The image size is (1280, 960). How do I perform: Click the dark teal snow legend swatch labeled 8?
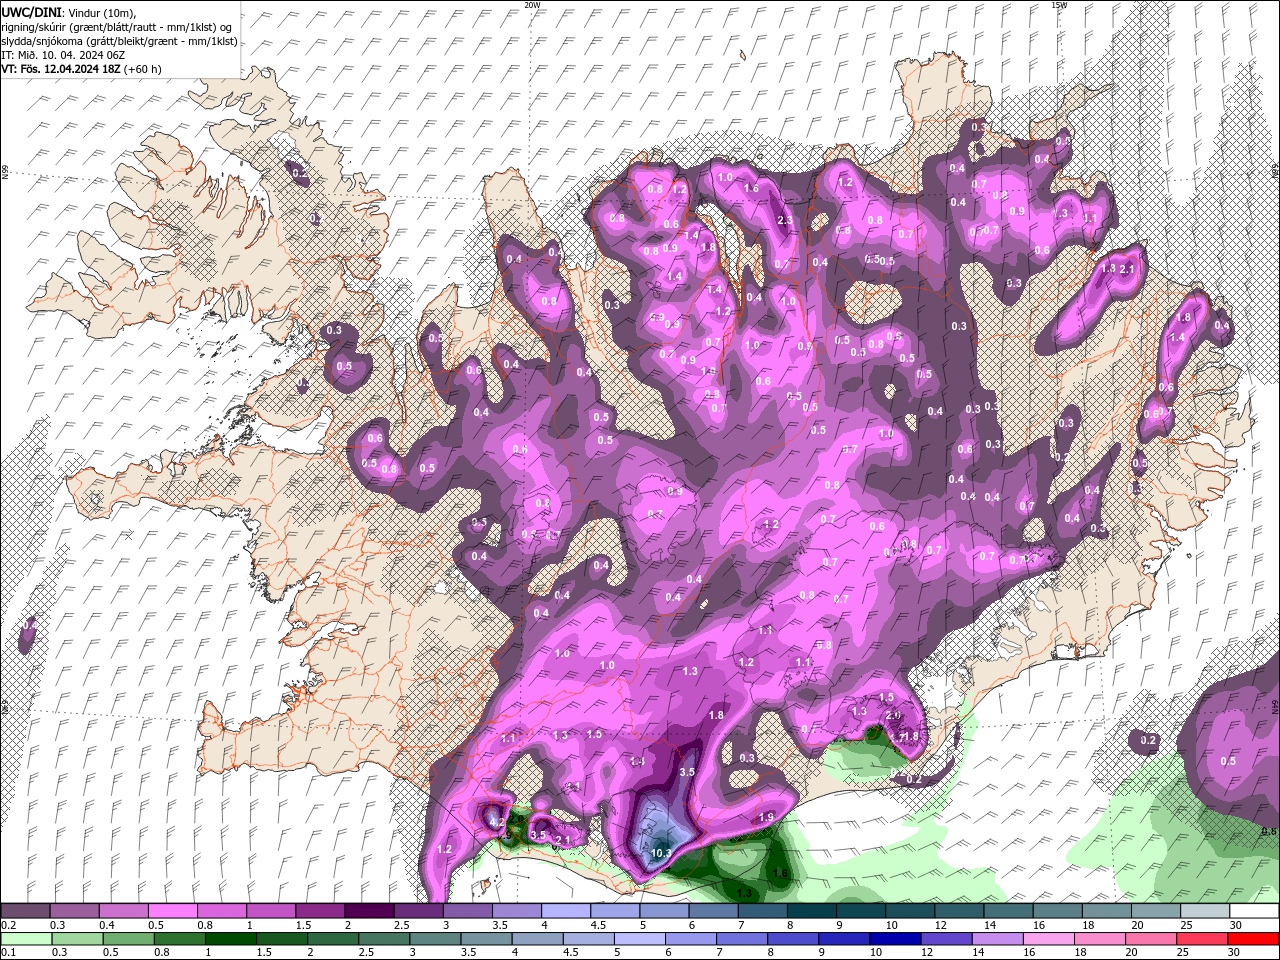812,911
